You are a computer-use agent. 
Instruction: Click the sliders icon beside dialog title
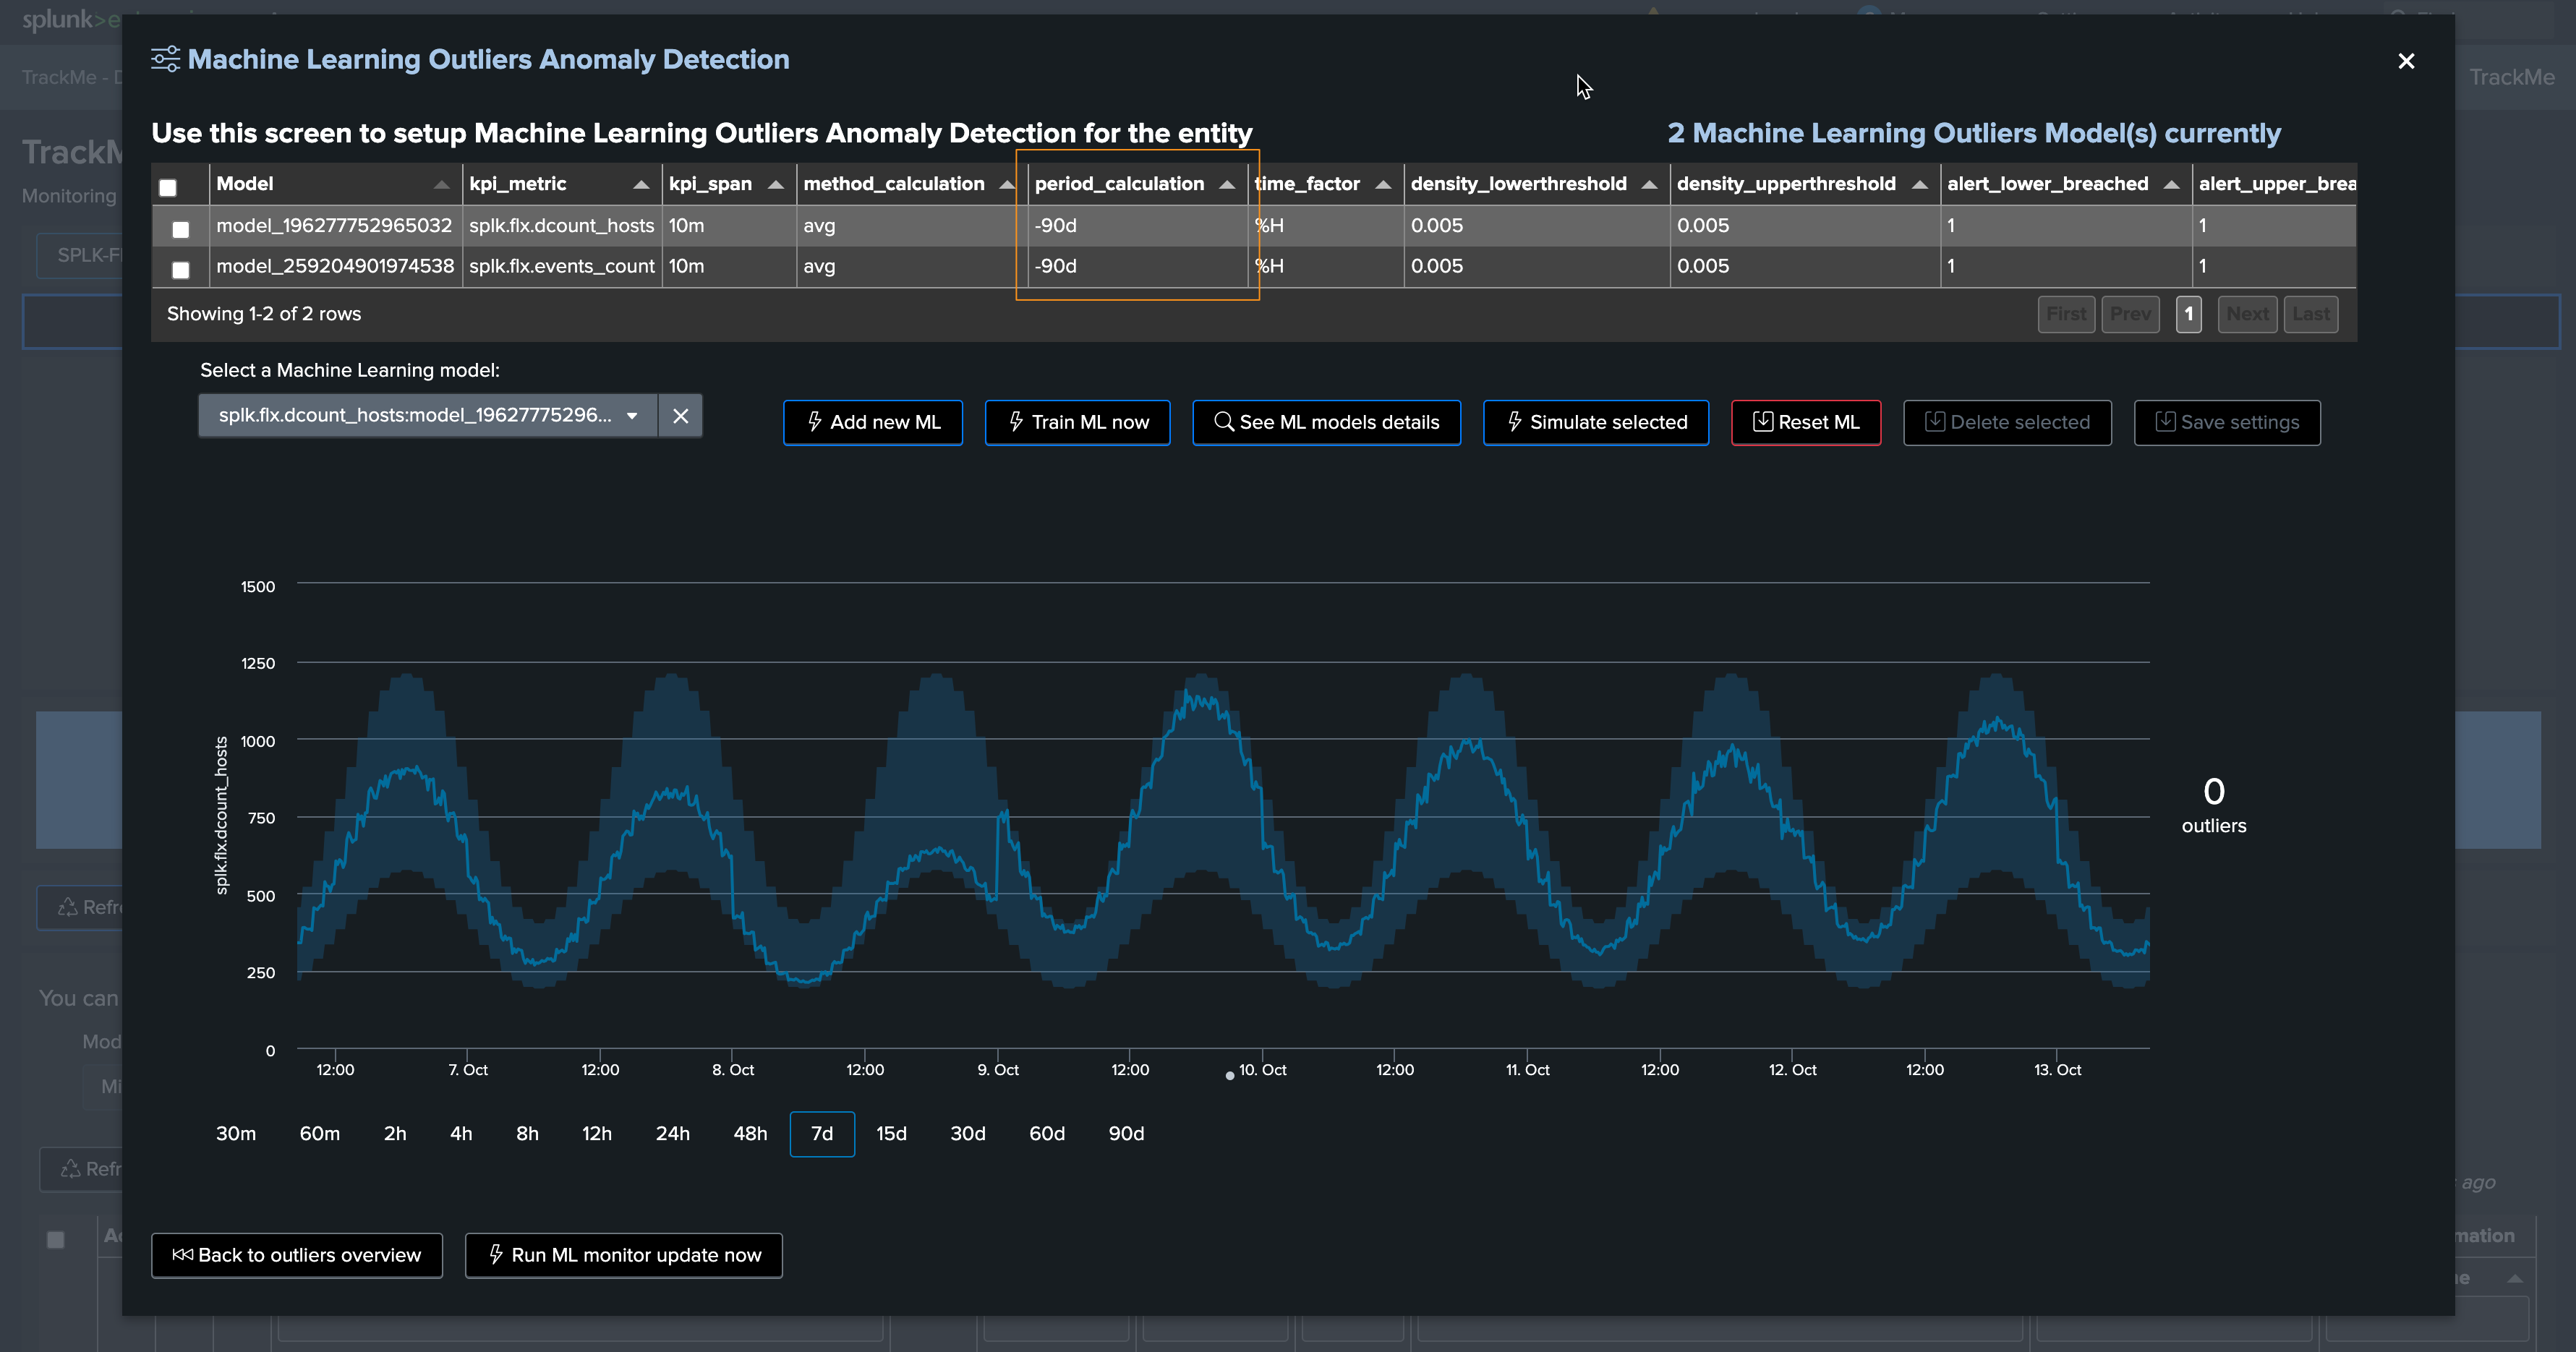pos(165,59)
